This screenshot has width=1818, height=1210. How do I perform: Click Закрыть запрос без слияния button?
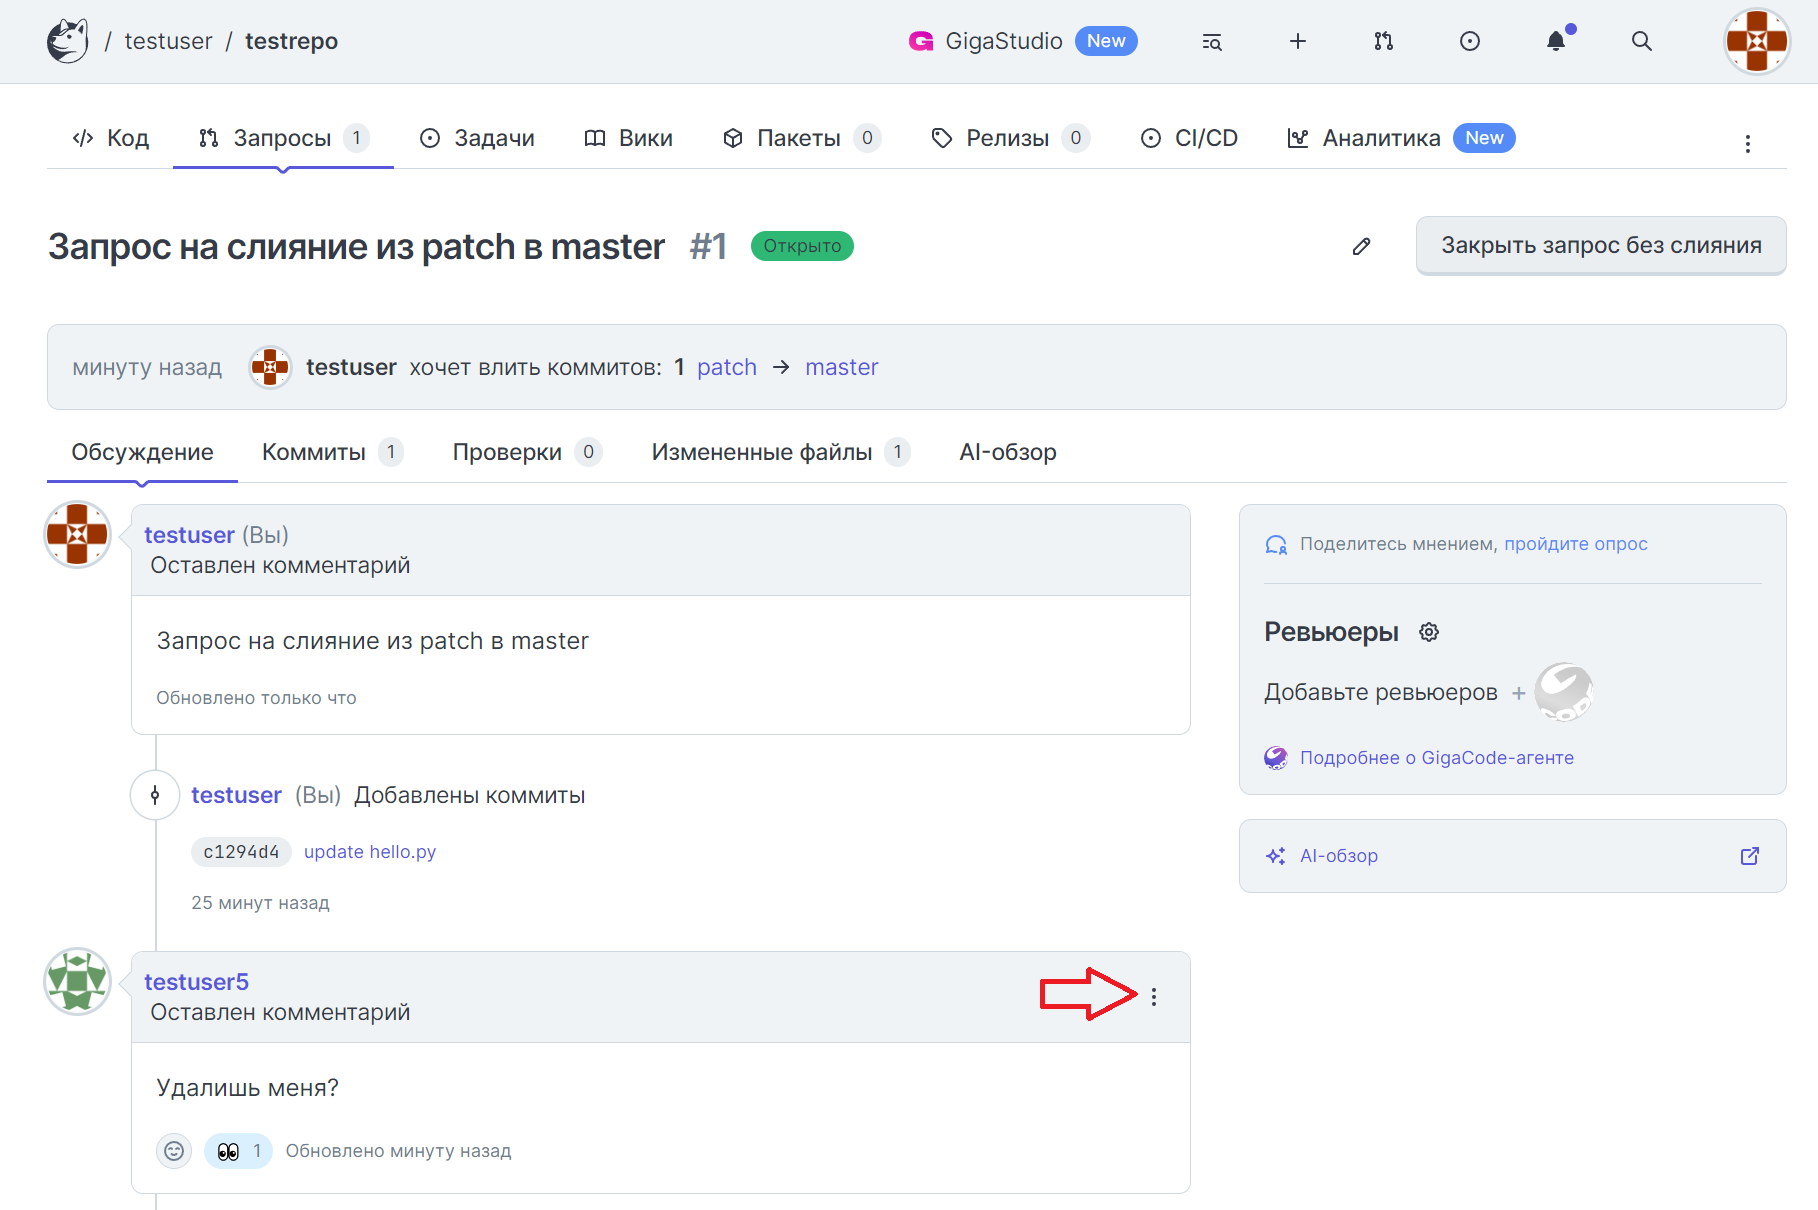click(1601, 245)
